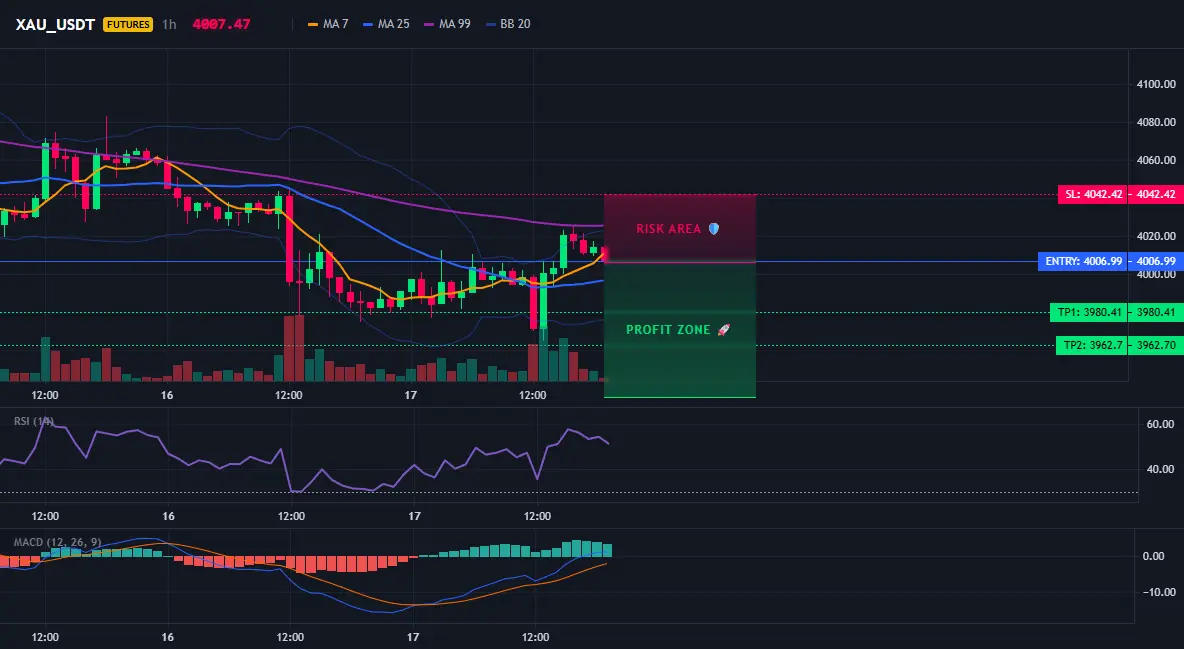Viewport: 1184px width, 649px height.
Task: Click date label 17 under the MACD panel
Action: (x=413, y=637)
